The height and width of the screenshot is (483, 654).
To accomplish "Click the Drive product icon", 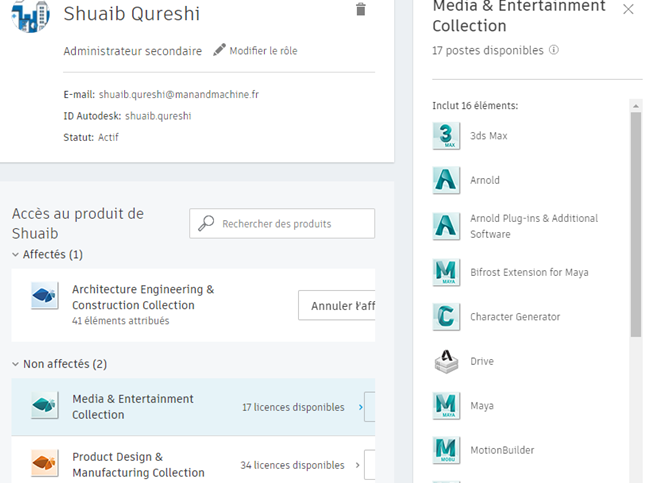I will pyautogui.click(x=446, y=361).
